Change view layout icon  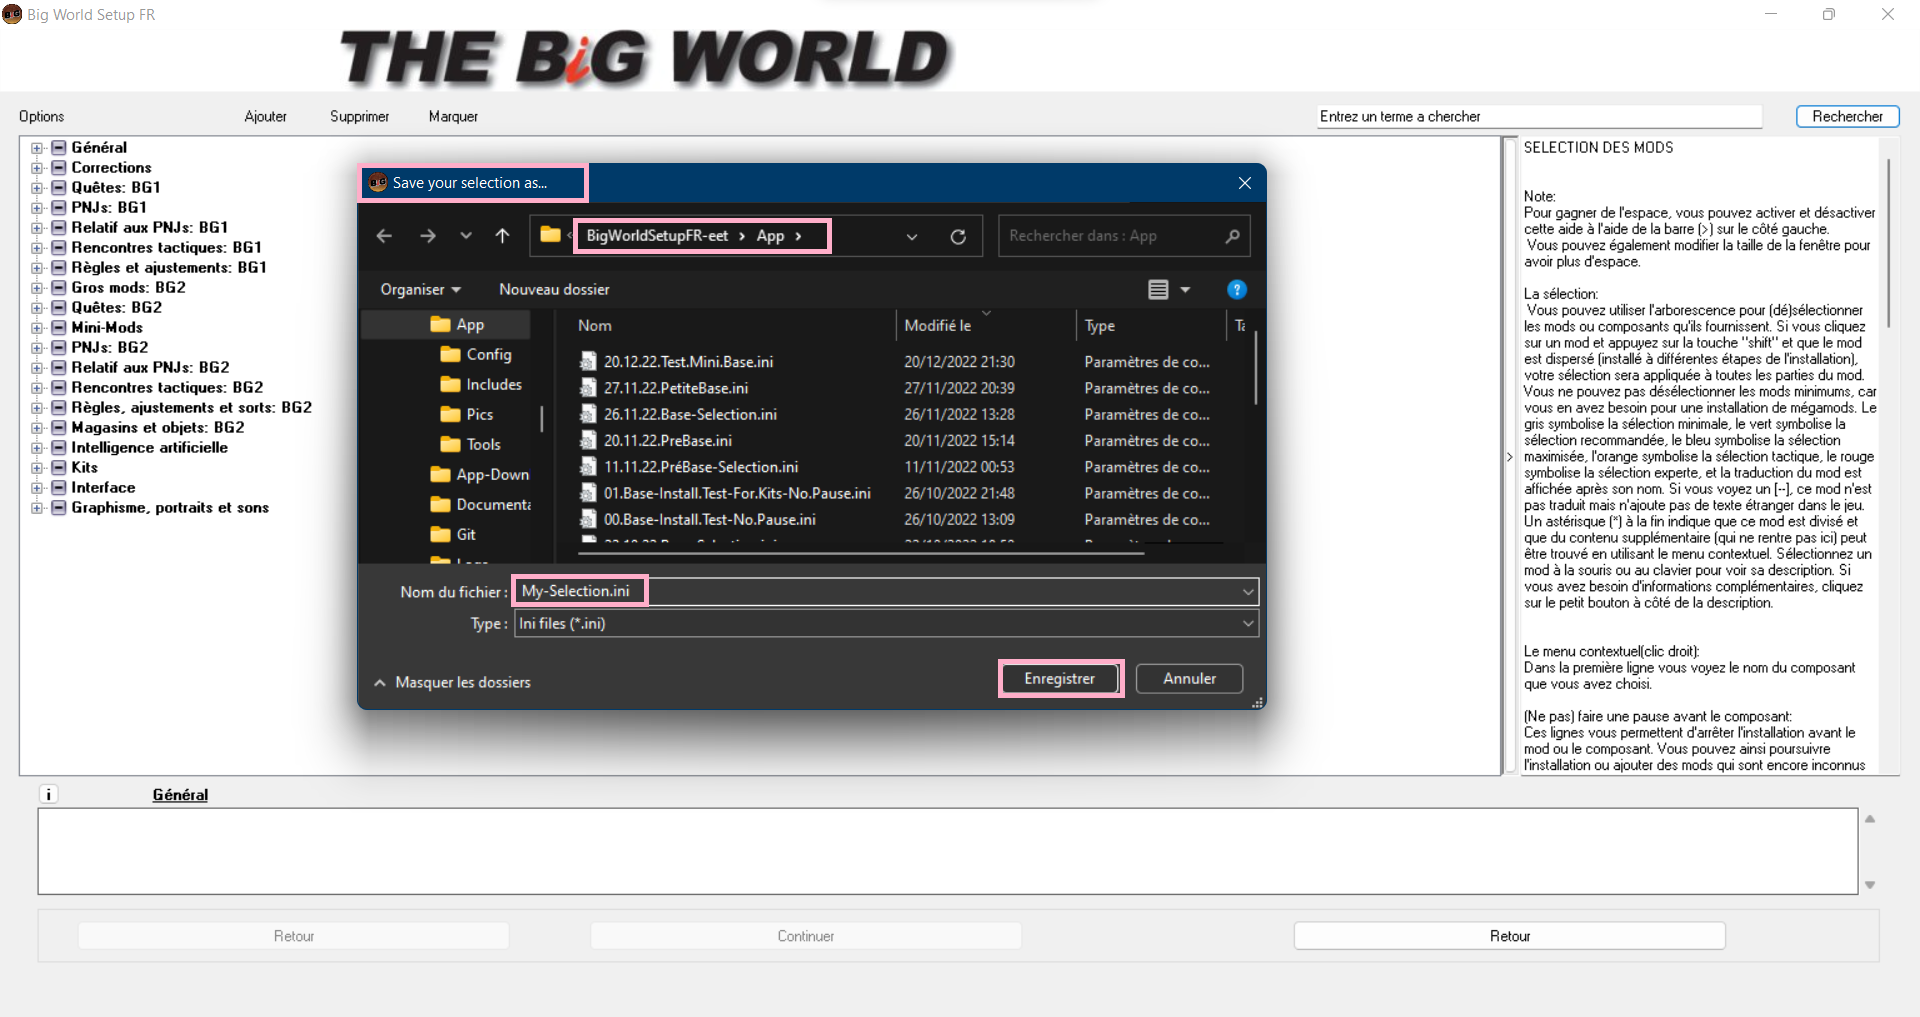coord(1158,290)
